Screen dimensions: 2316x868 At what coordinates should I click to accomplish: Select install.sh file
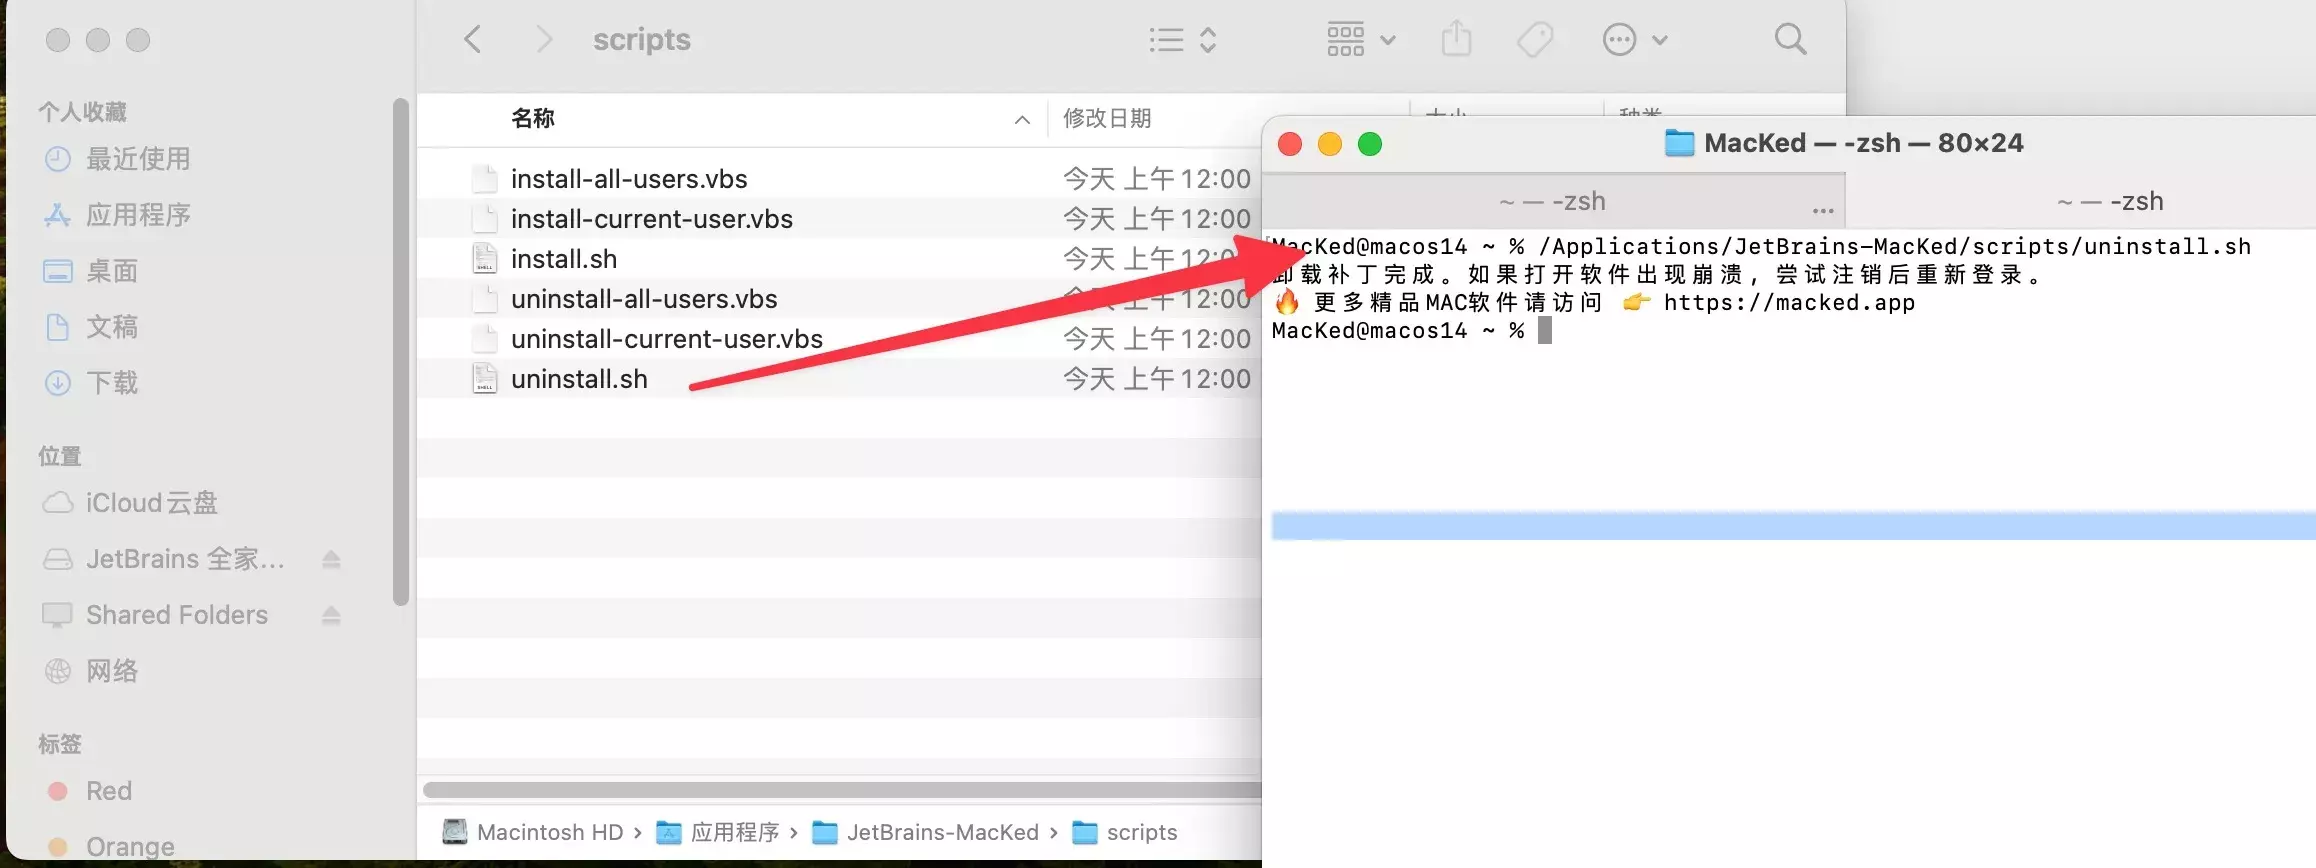click(x=564, y=259)
